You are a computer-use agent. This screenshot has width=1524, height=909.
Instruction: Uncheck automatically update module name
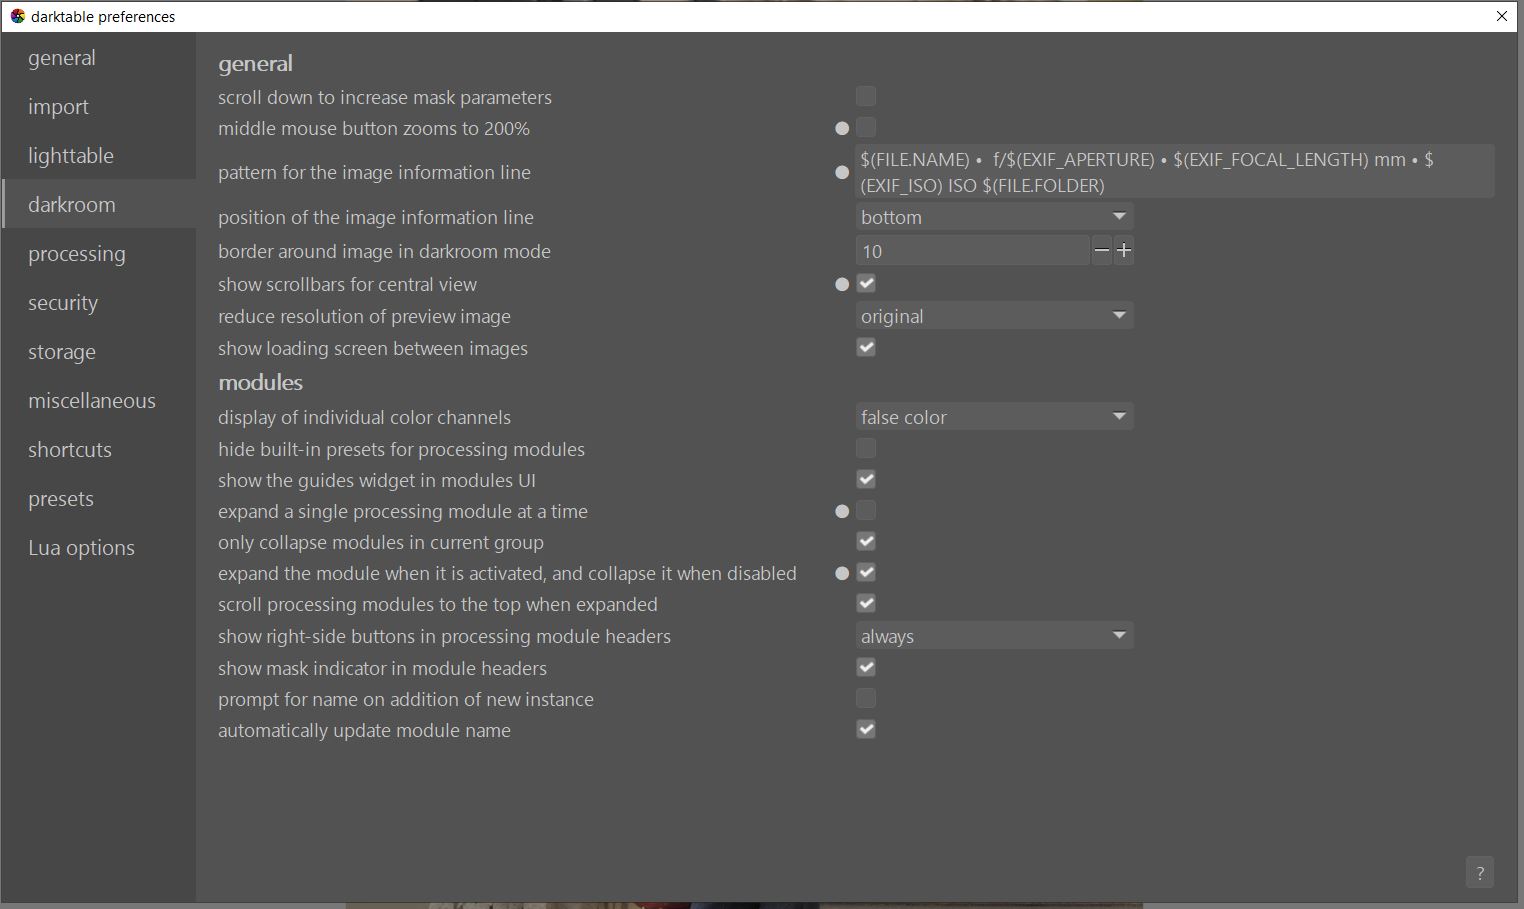[866, 729]
